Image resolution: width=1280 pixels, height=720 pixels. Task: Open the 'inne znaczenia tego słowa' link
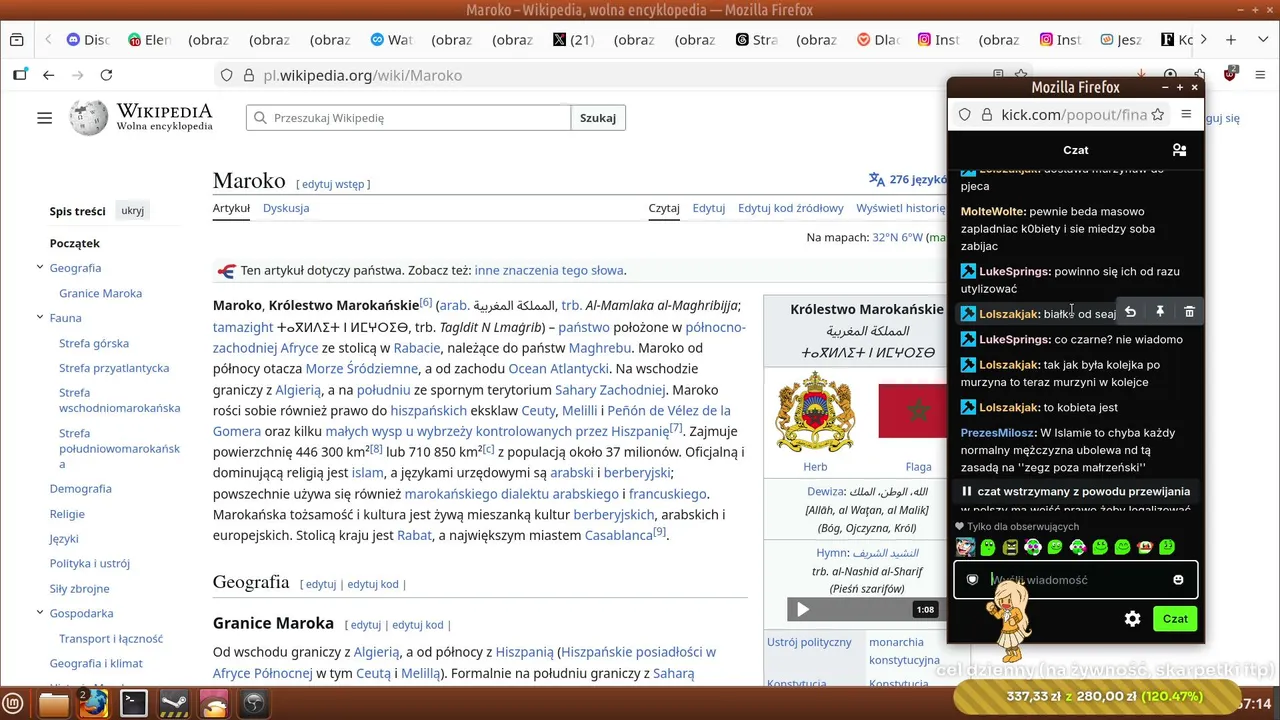point(549,270)
